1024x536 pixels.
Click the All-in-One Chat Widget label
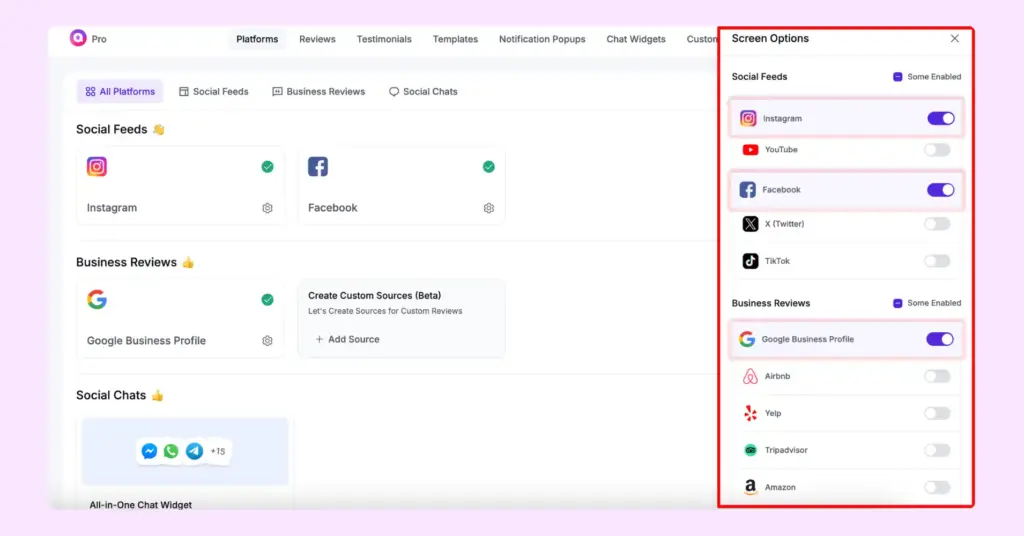click(x=140, y=505)
